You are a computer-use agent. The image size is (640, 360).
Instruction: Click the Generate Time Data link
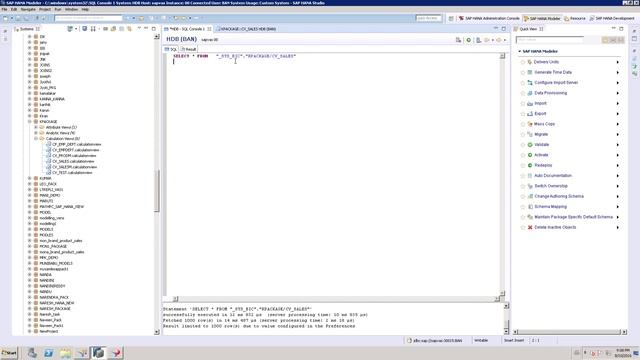click(x=553, y=72)
